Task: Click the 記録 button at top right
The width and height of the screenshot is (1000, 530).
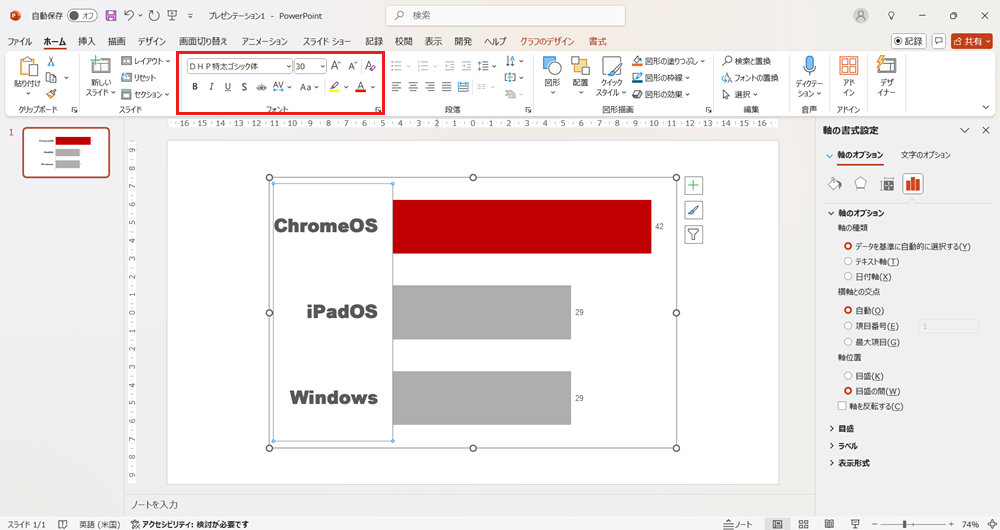Action: pos(908,41)
